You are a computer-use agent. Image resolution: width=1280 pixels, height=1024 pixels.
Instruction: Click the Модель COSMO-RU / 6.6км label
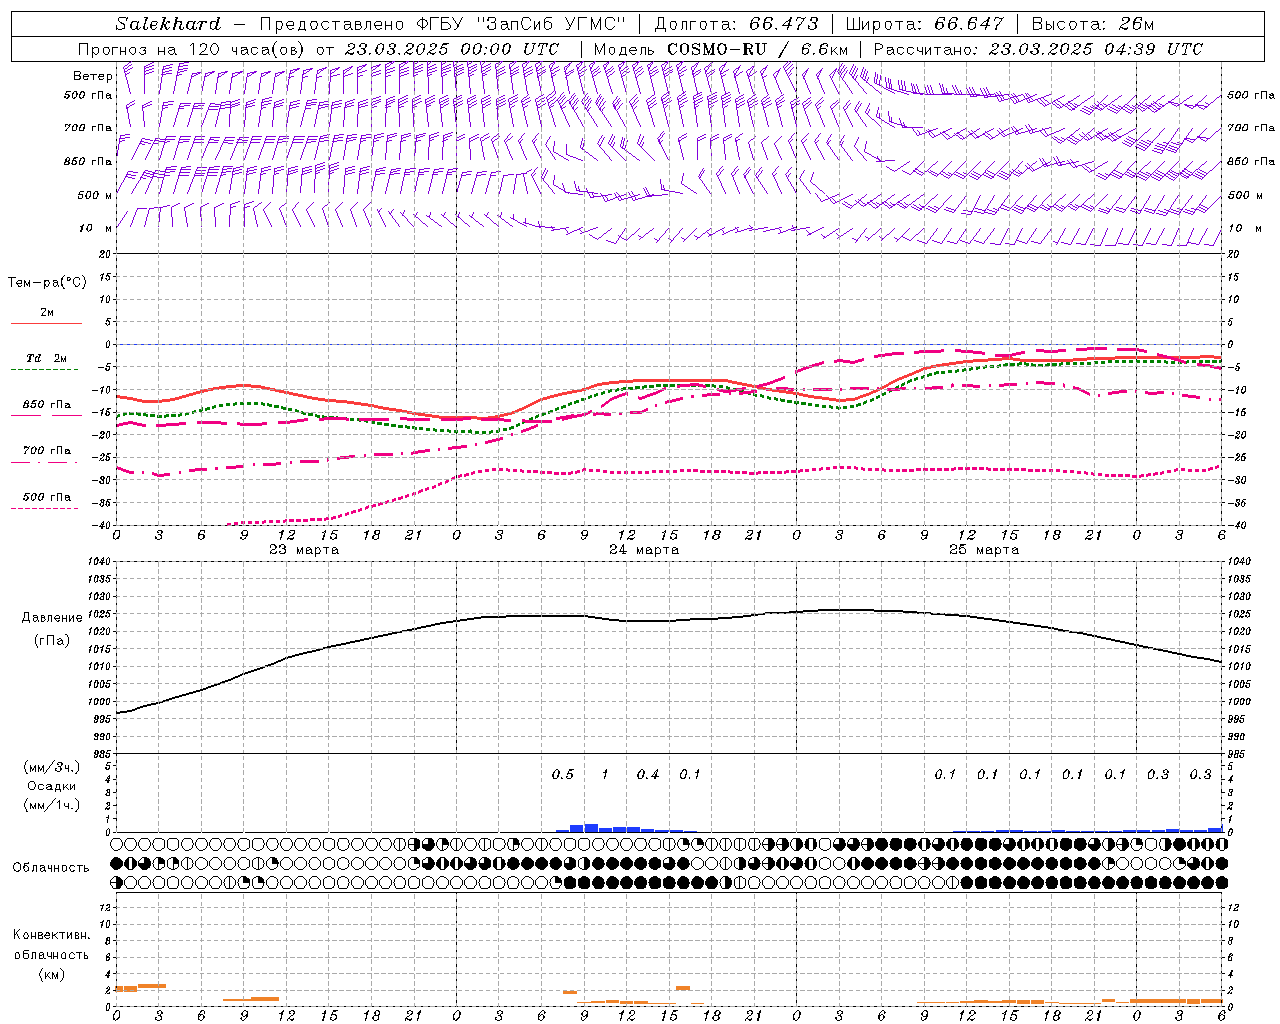[721, 49]
